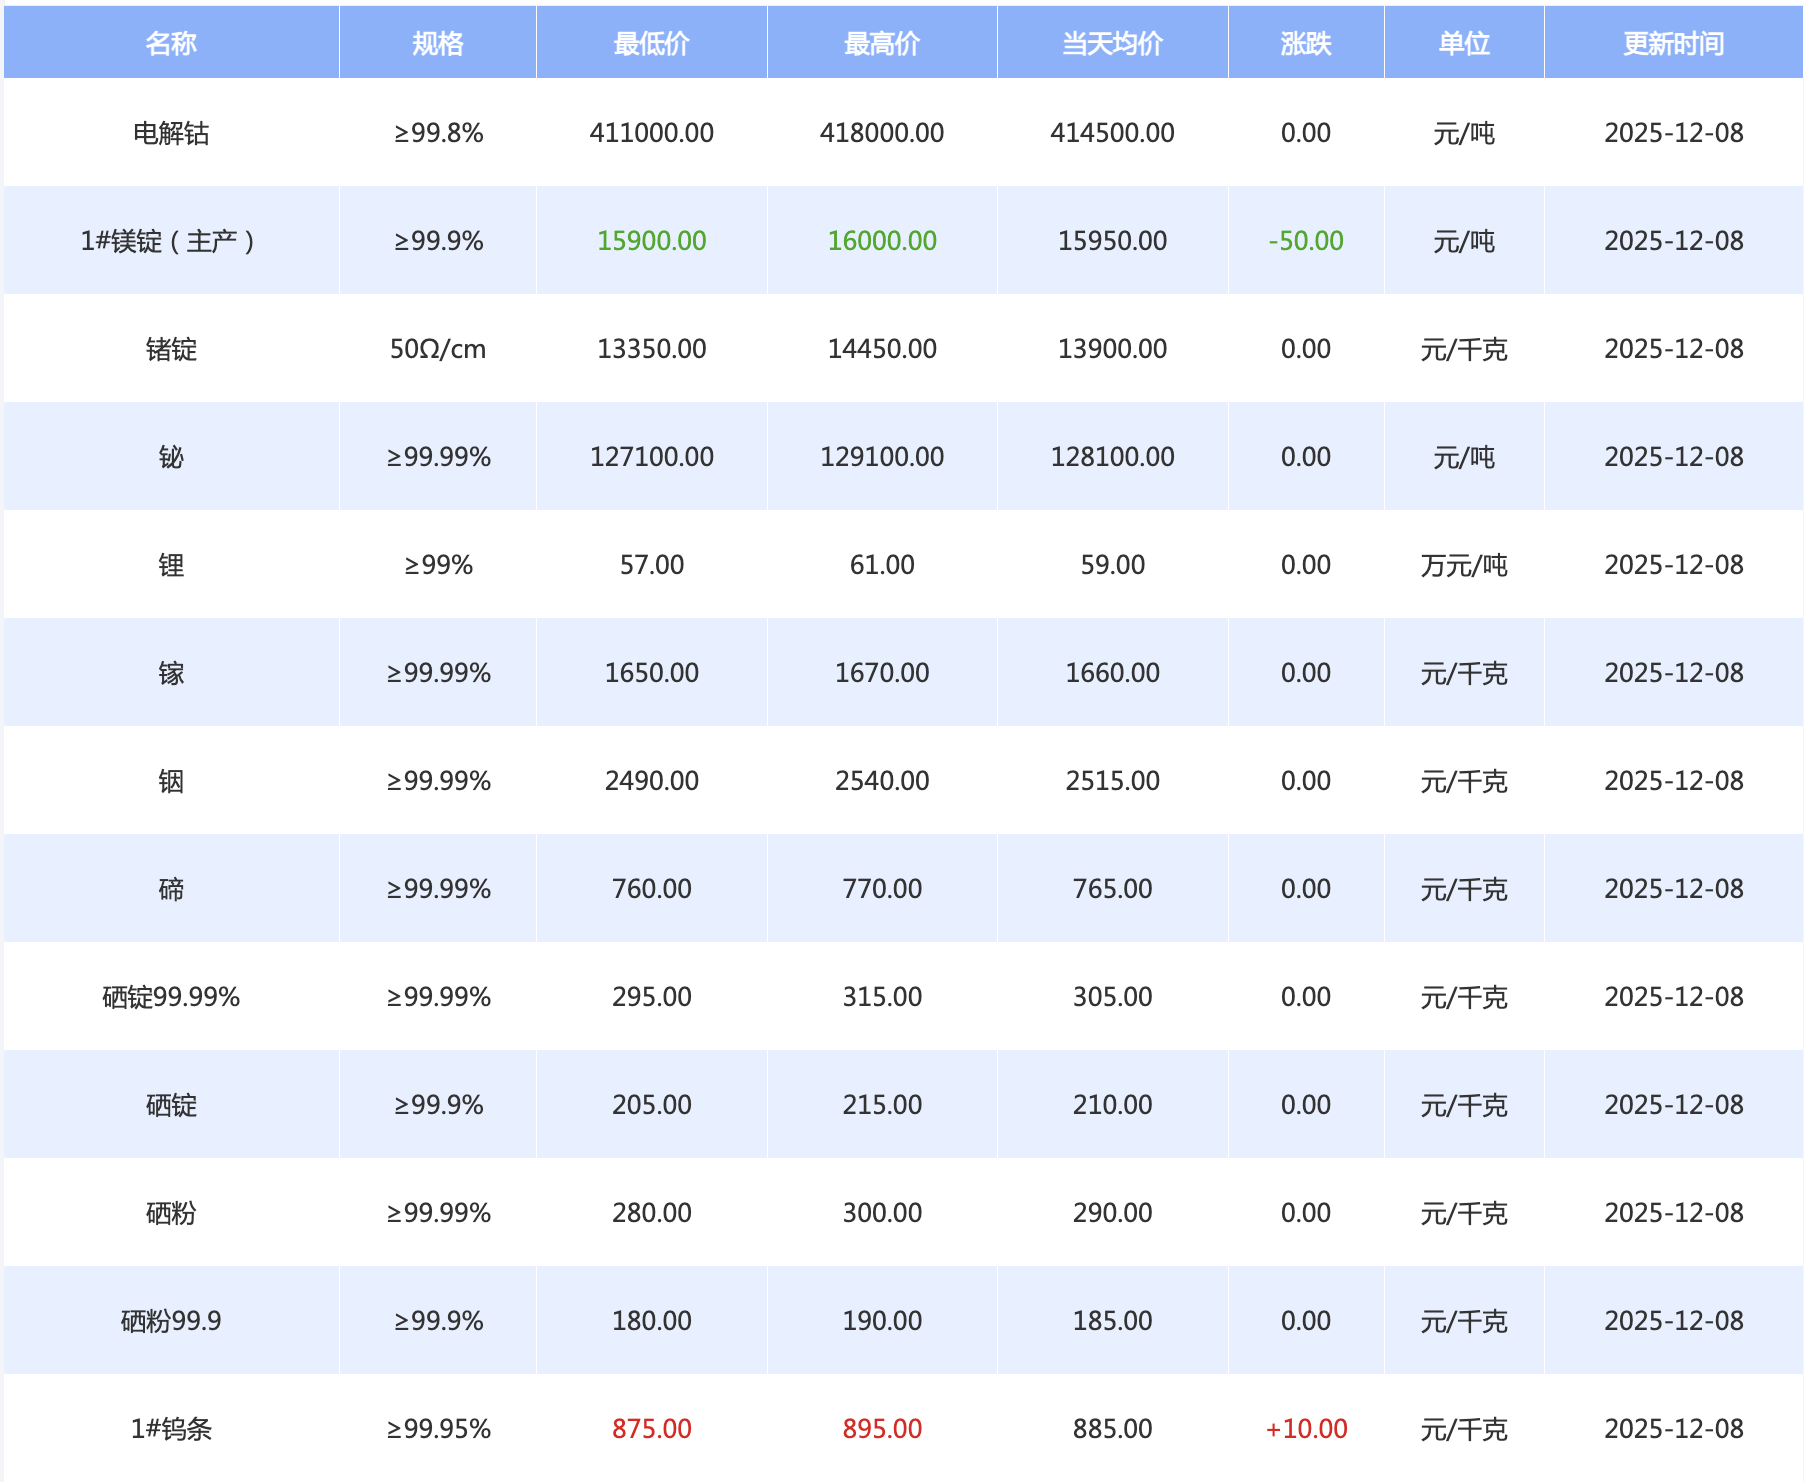Click the 414500.00 average price cell
This screenshot has width=1804, height=1482.
click(x=1112, y=133)
